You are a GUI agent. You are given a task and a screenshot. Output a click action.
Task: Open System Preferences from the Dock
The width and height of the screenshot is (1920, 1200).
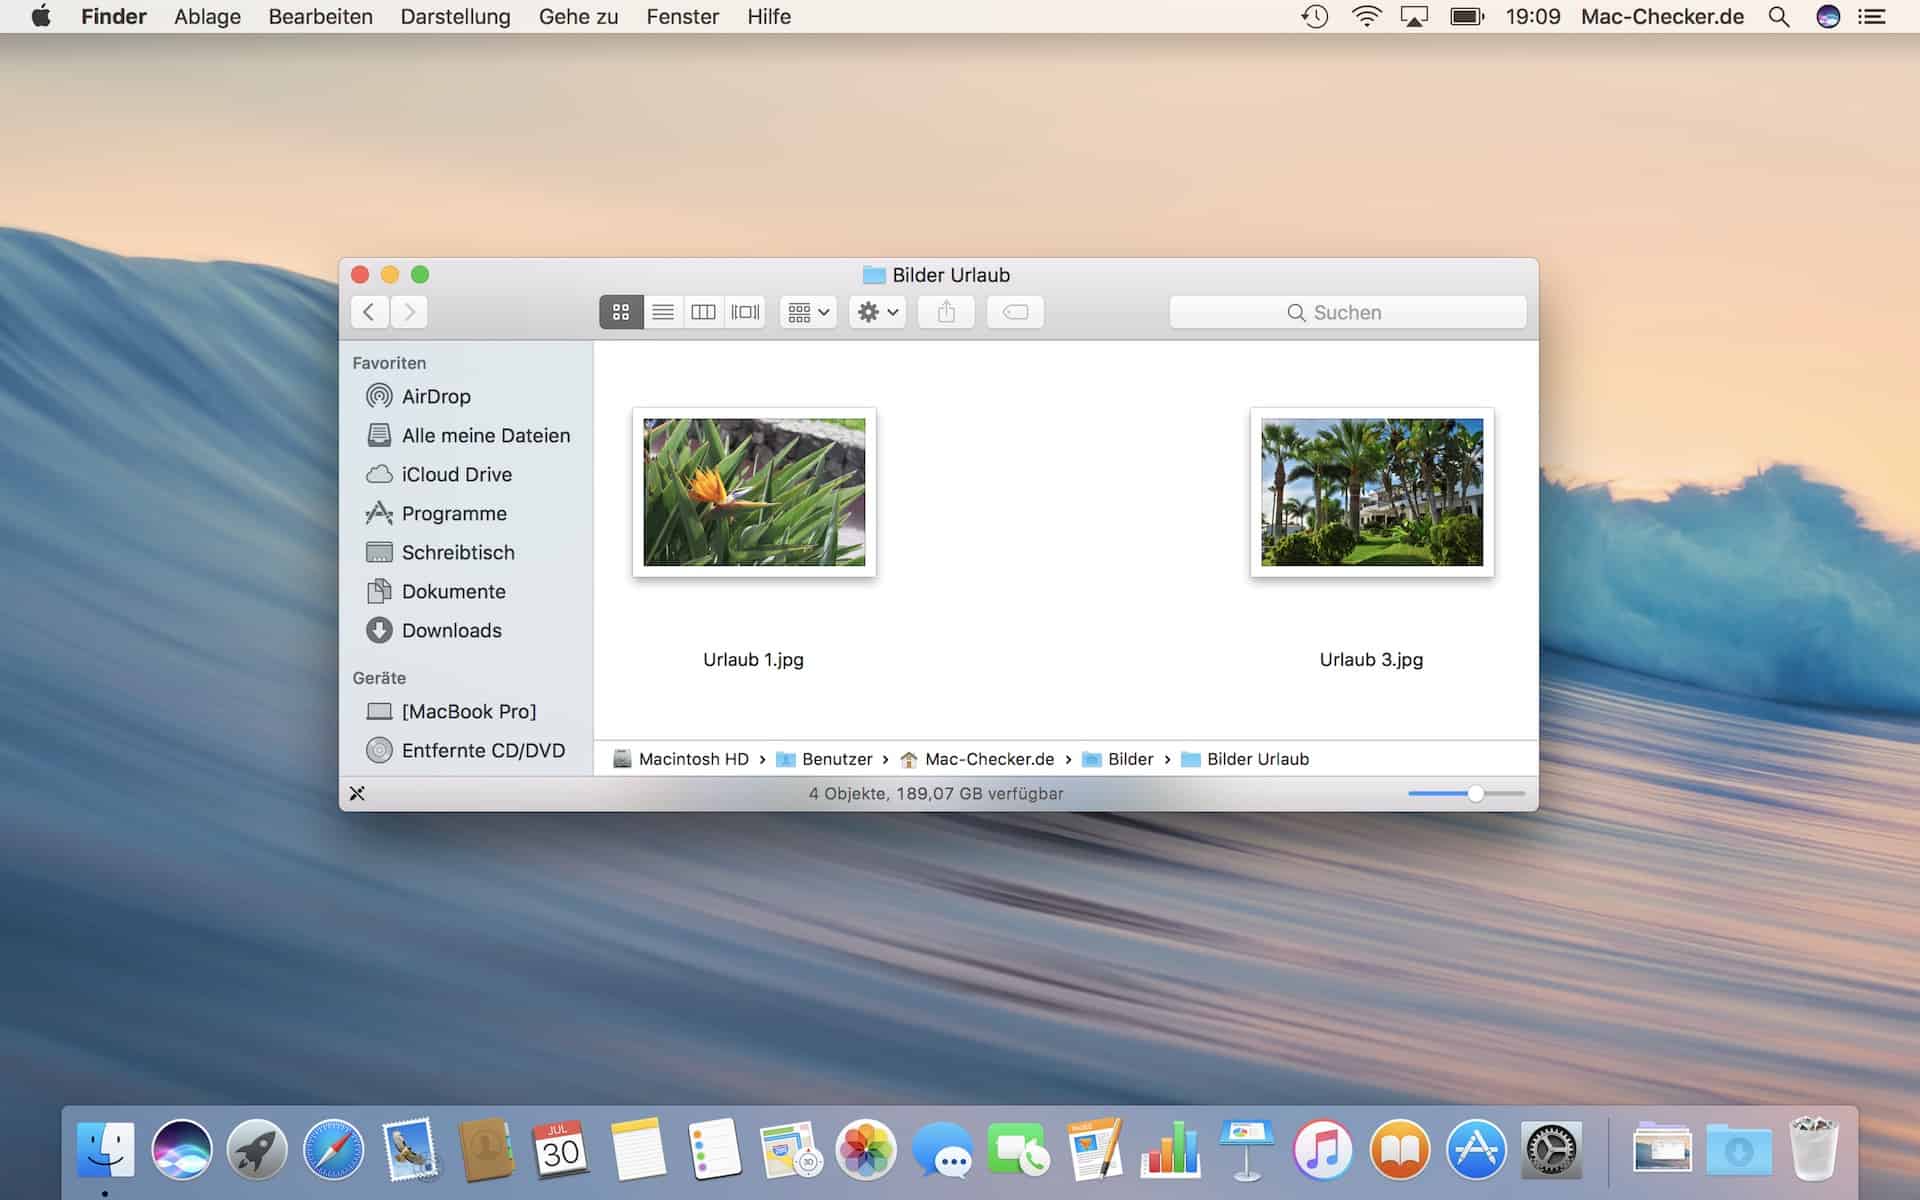tap(1551, 1149)
